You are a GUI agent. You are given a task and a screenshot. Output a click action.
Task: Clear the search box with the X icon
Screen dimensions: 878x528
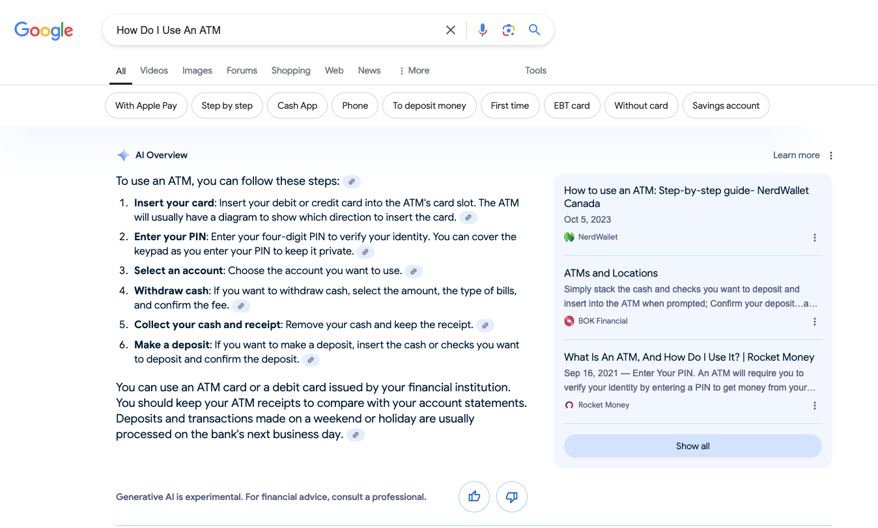click(450, 30)
